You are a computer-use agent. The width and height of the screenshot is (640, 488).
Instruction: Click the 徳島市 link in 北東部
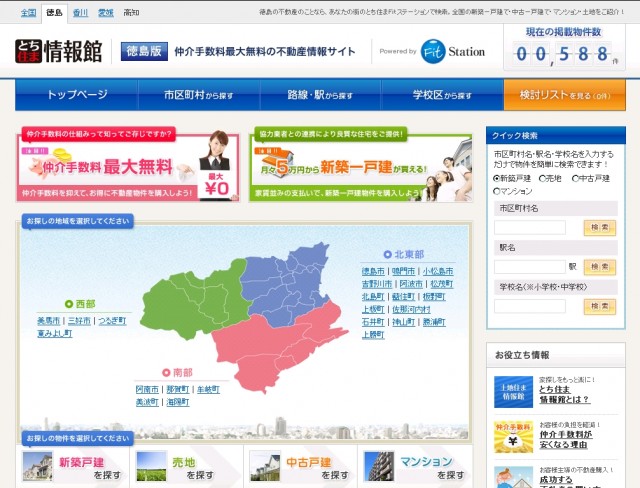[373, 271]
